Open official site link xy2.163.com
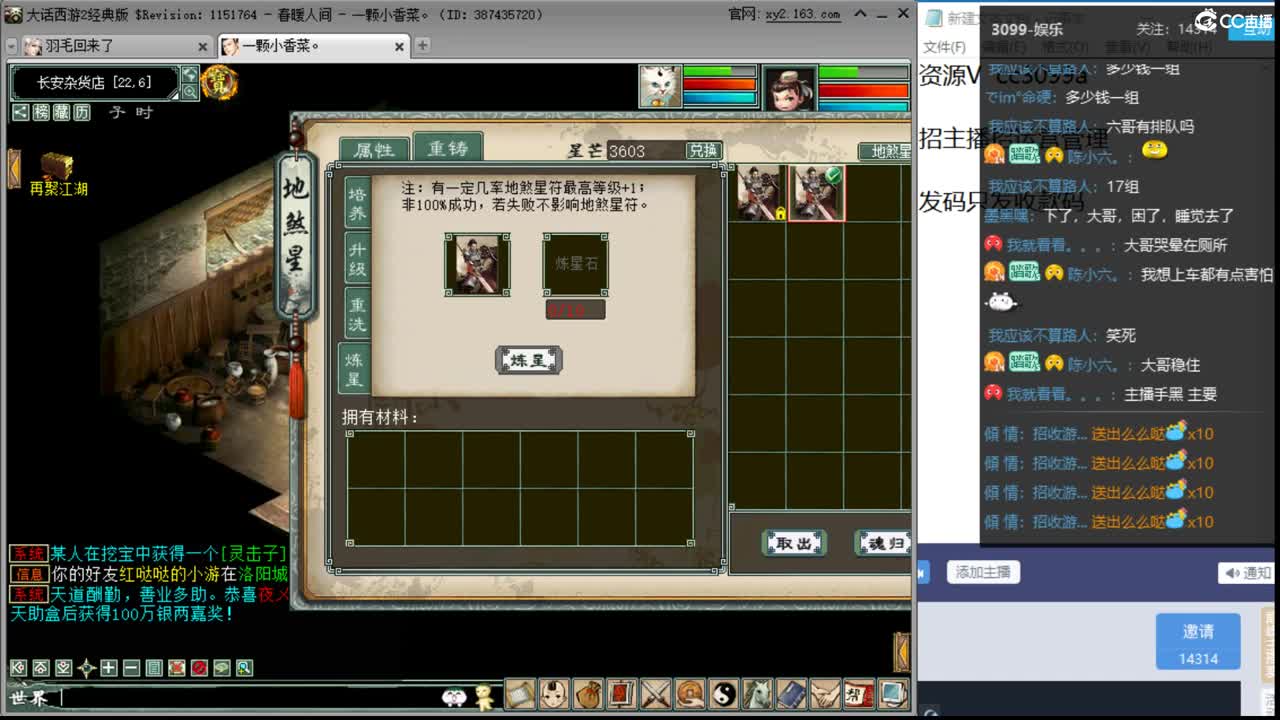 (x=803, y=14)
